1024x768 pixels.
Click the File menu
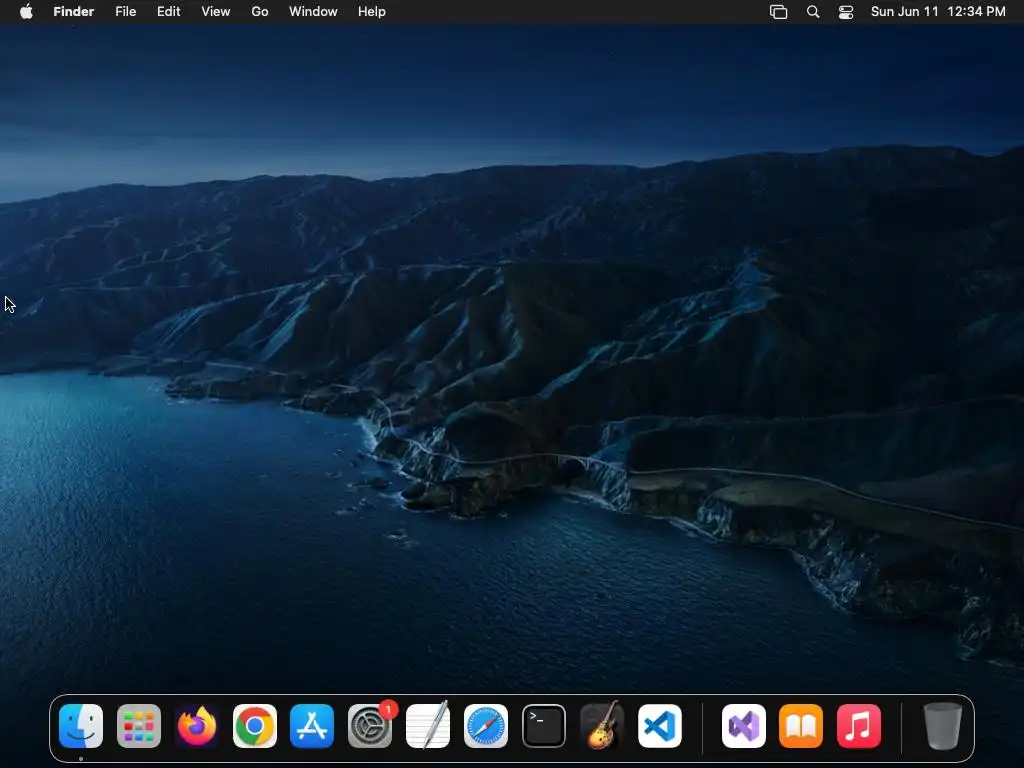126,12
